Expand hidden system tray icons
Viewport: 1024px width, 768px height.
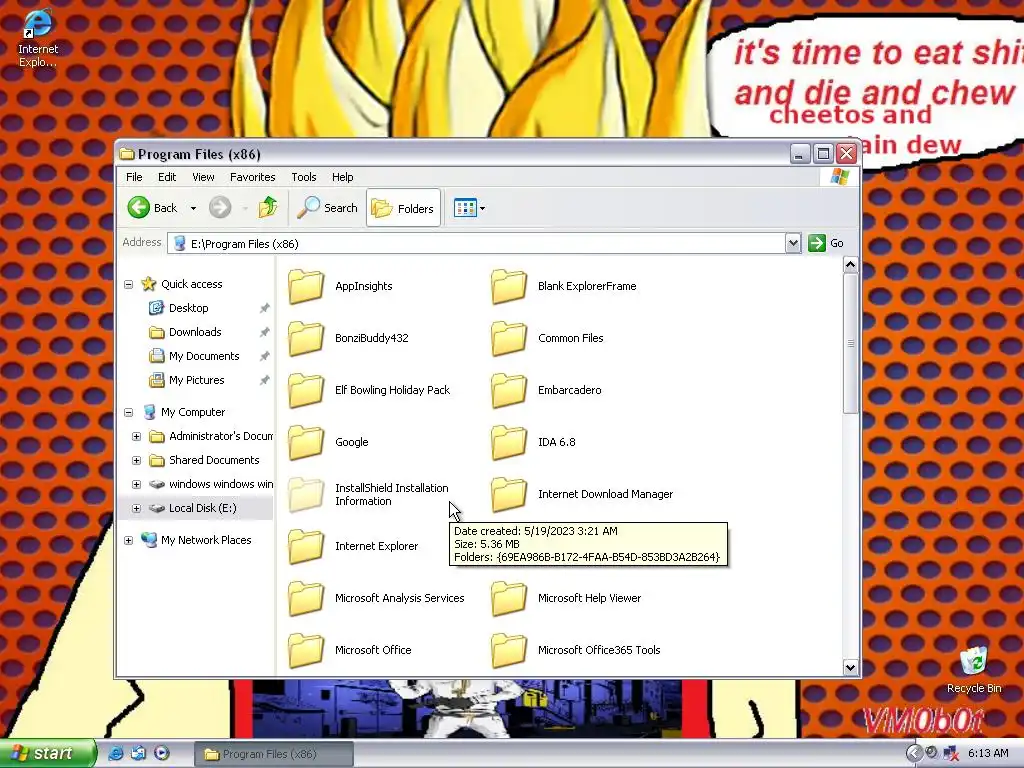coord(914,754)
